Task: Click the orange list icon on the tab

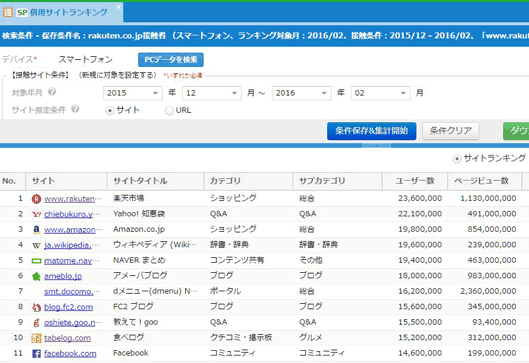Action: click(x=8, y=12)
